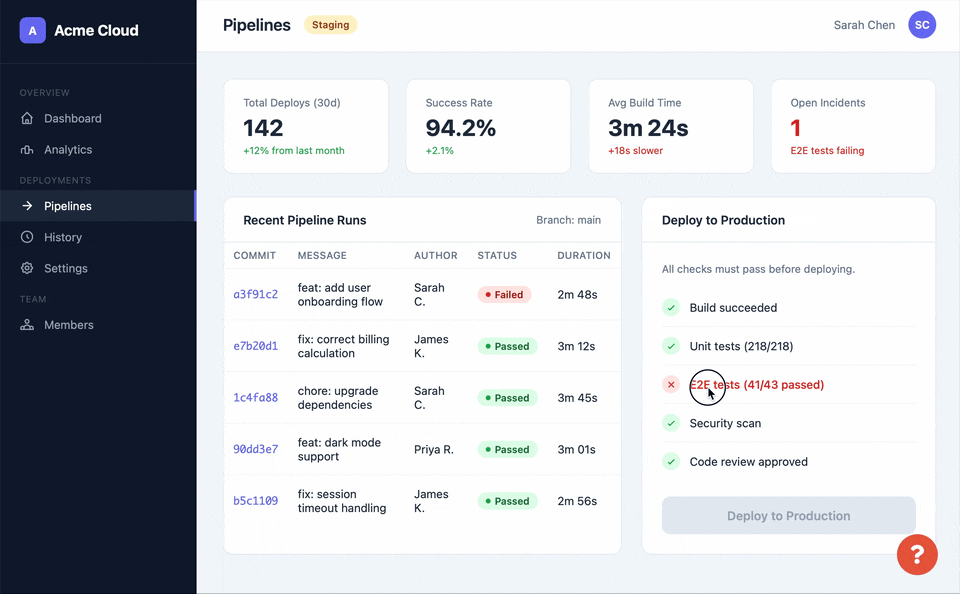The image size is (960, 594).
Task: Click the Failed status badge
Action: point(506,295)
